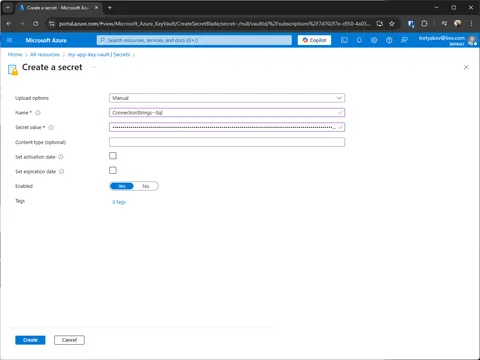The image size is (480, 360).
Task: Click the media control icon in Chrome toolbar
Action: pos(444,24)
